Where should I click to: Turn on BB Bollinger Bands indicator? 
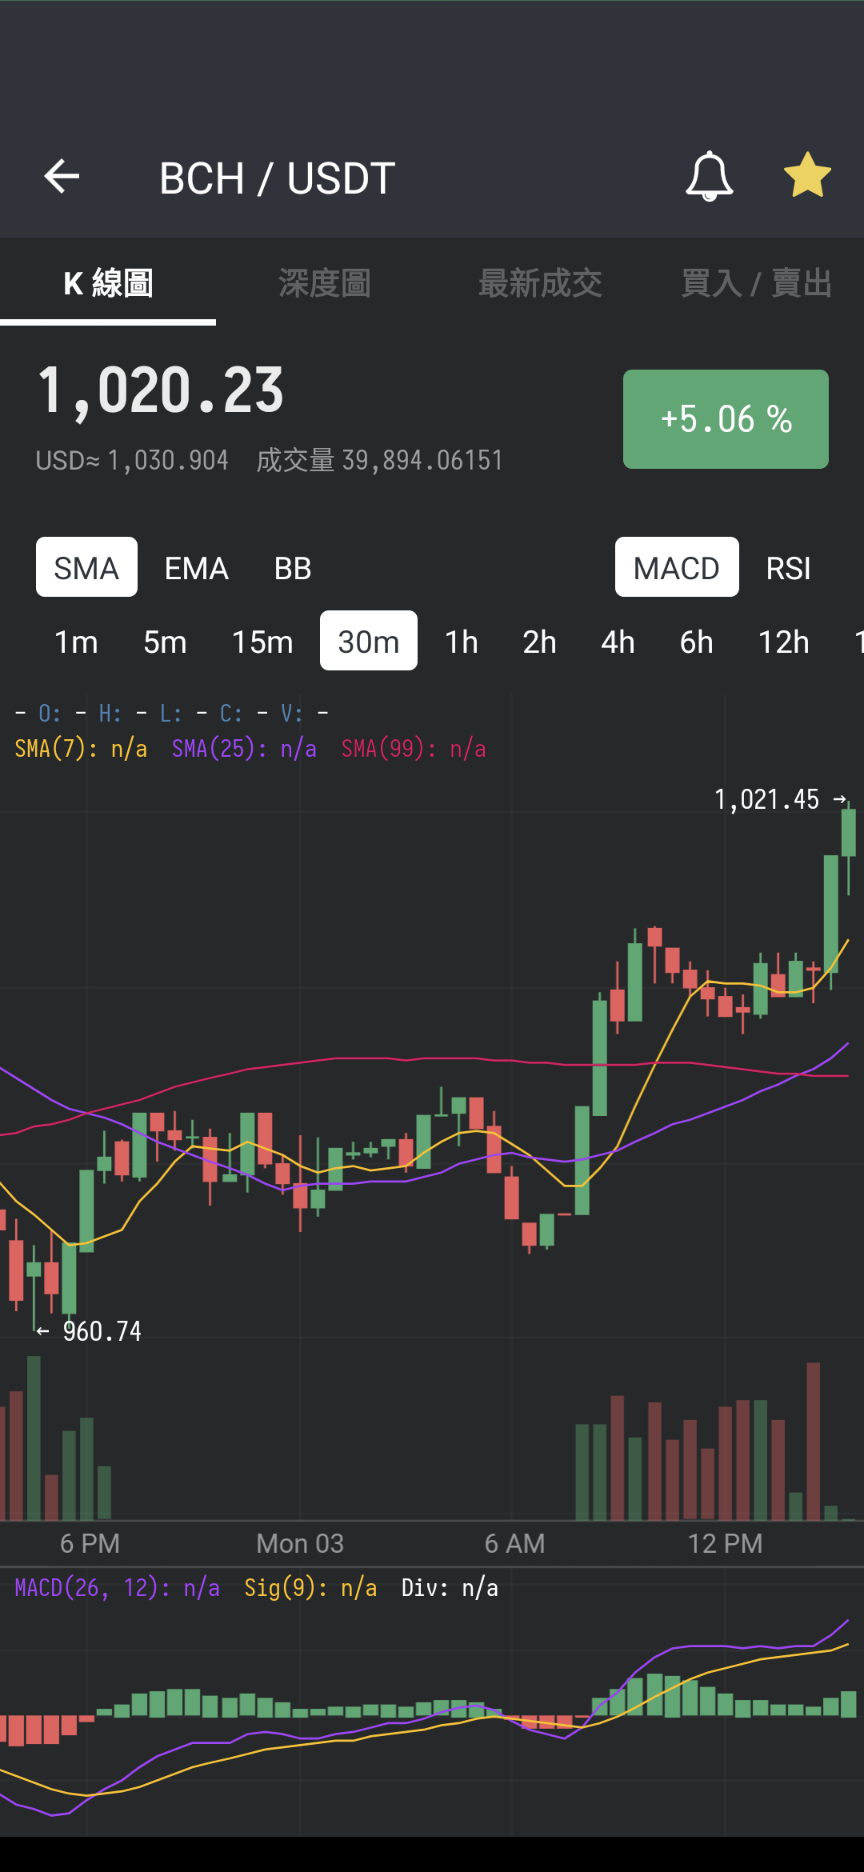[x=292, y=568]
